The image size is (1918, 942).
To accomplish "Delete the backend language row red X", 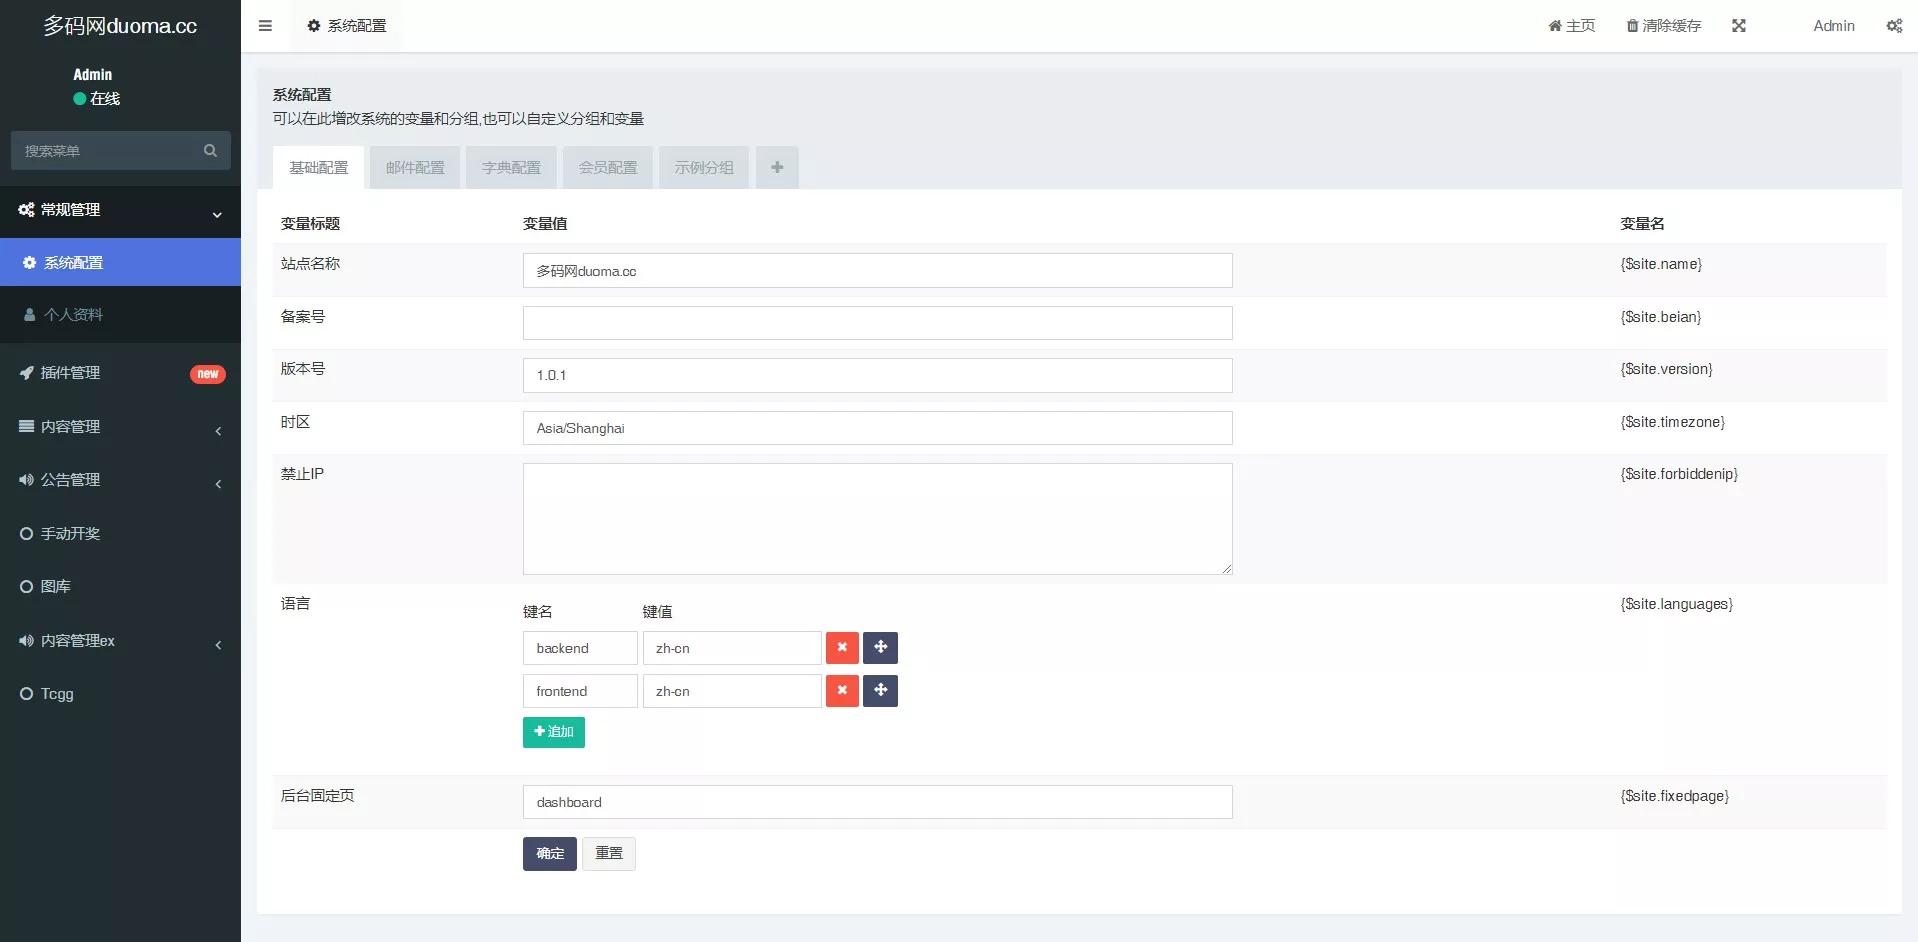I will click(841, 647).
